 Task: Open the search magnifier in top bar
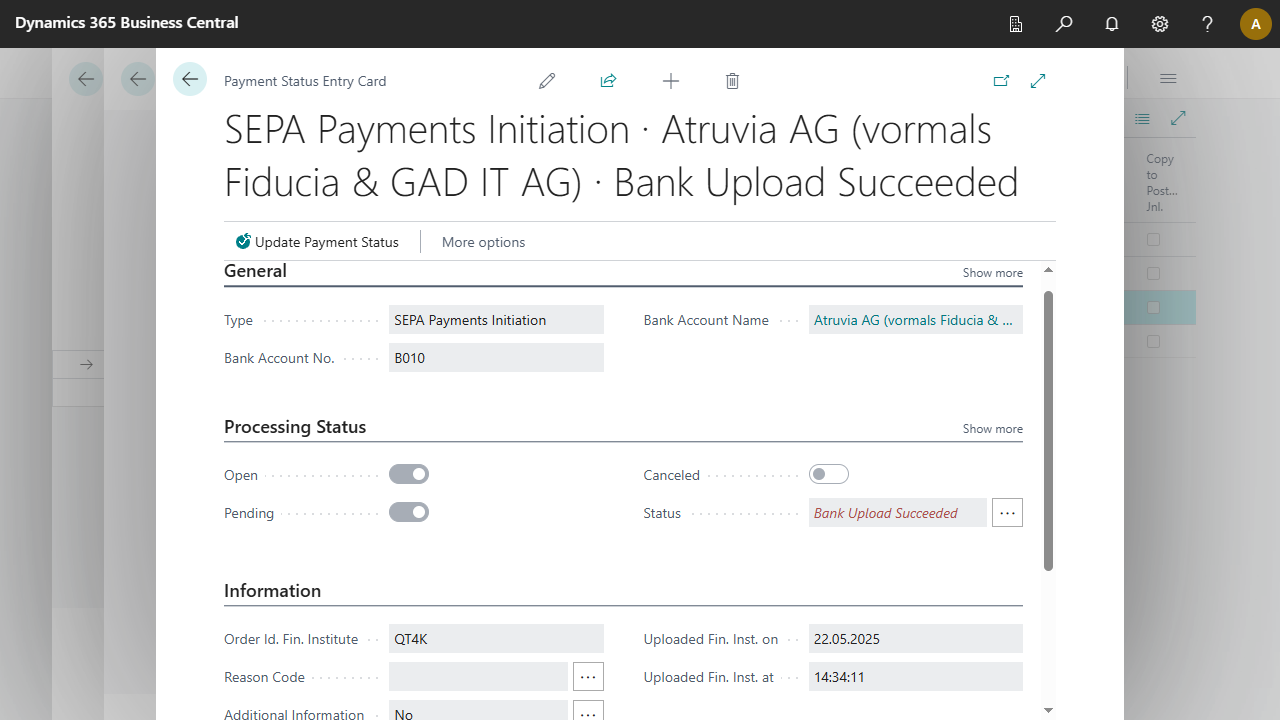(1064, 24)
